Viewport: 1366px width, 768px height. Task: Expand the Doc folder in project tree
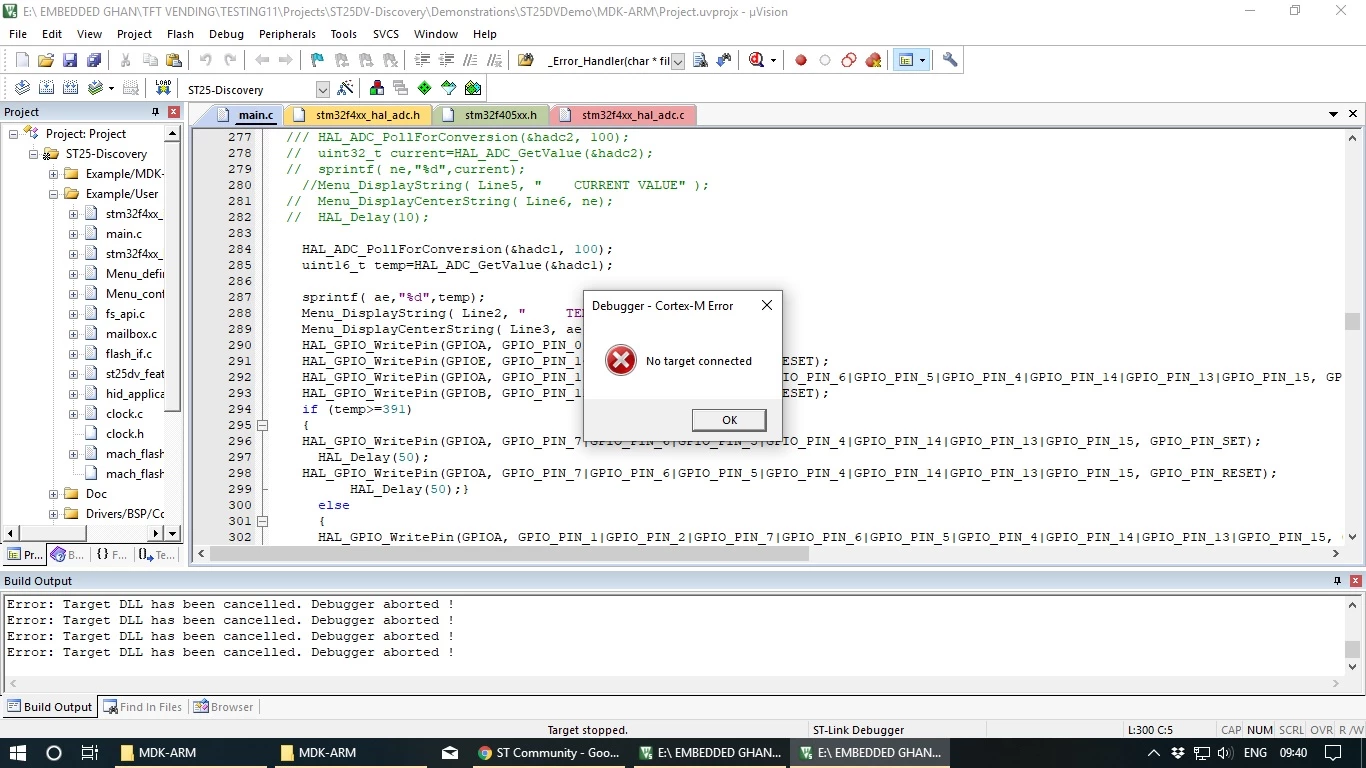tap(54, 494)
